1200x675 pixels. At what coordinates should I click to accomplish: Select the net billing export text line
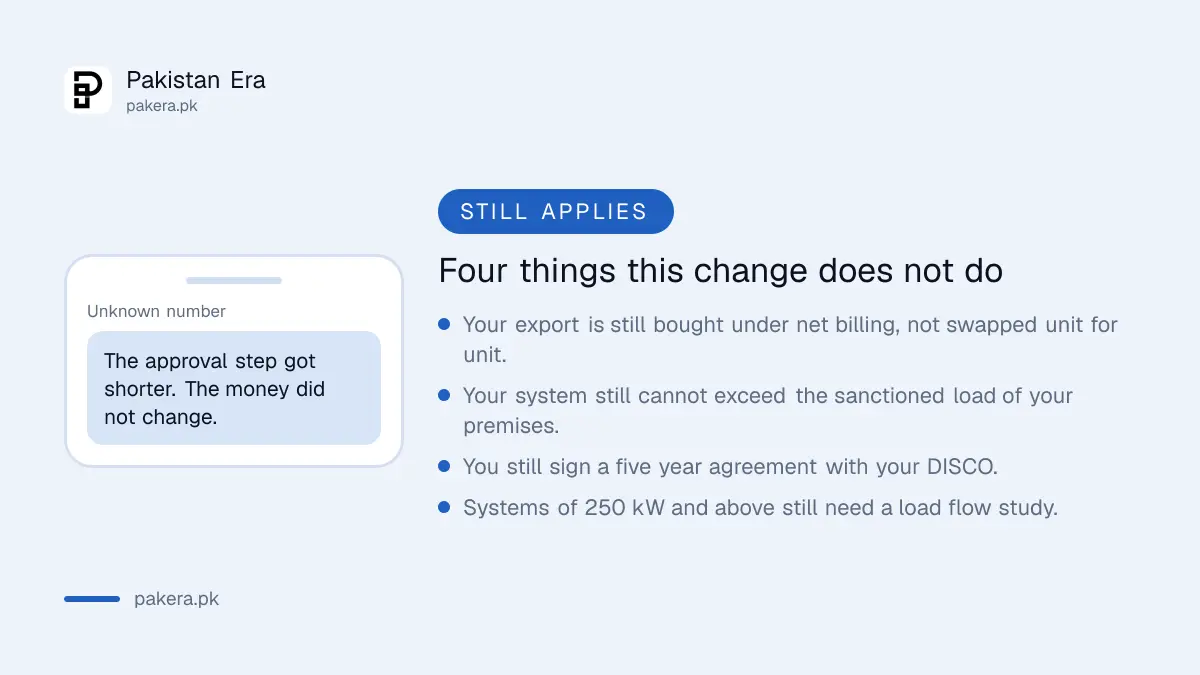(790, 339)
